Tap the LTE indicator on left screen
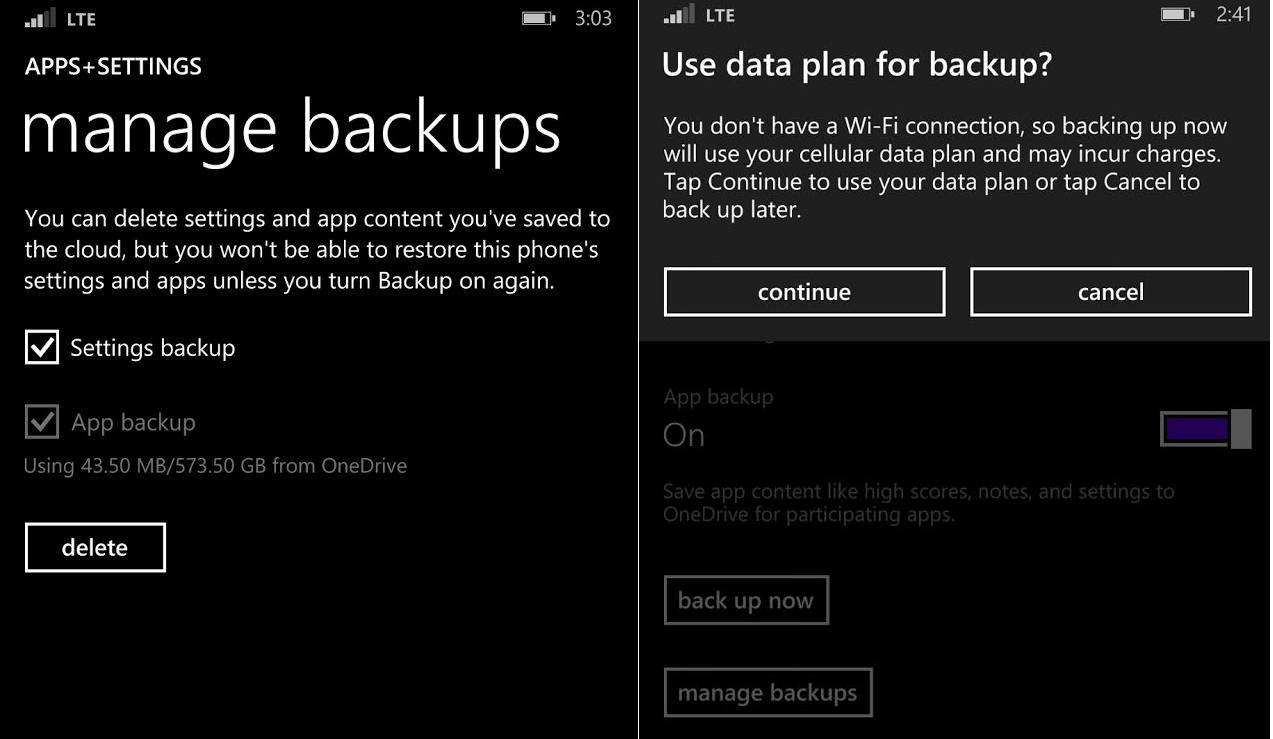This screenshot has height=739, width=1273. click(80, 19)
